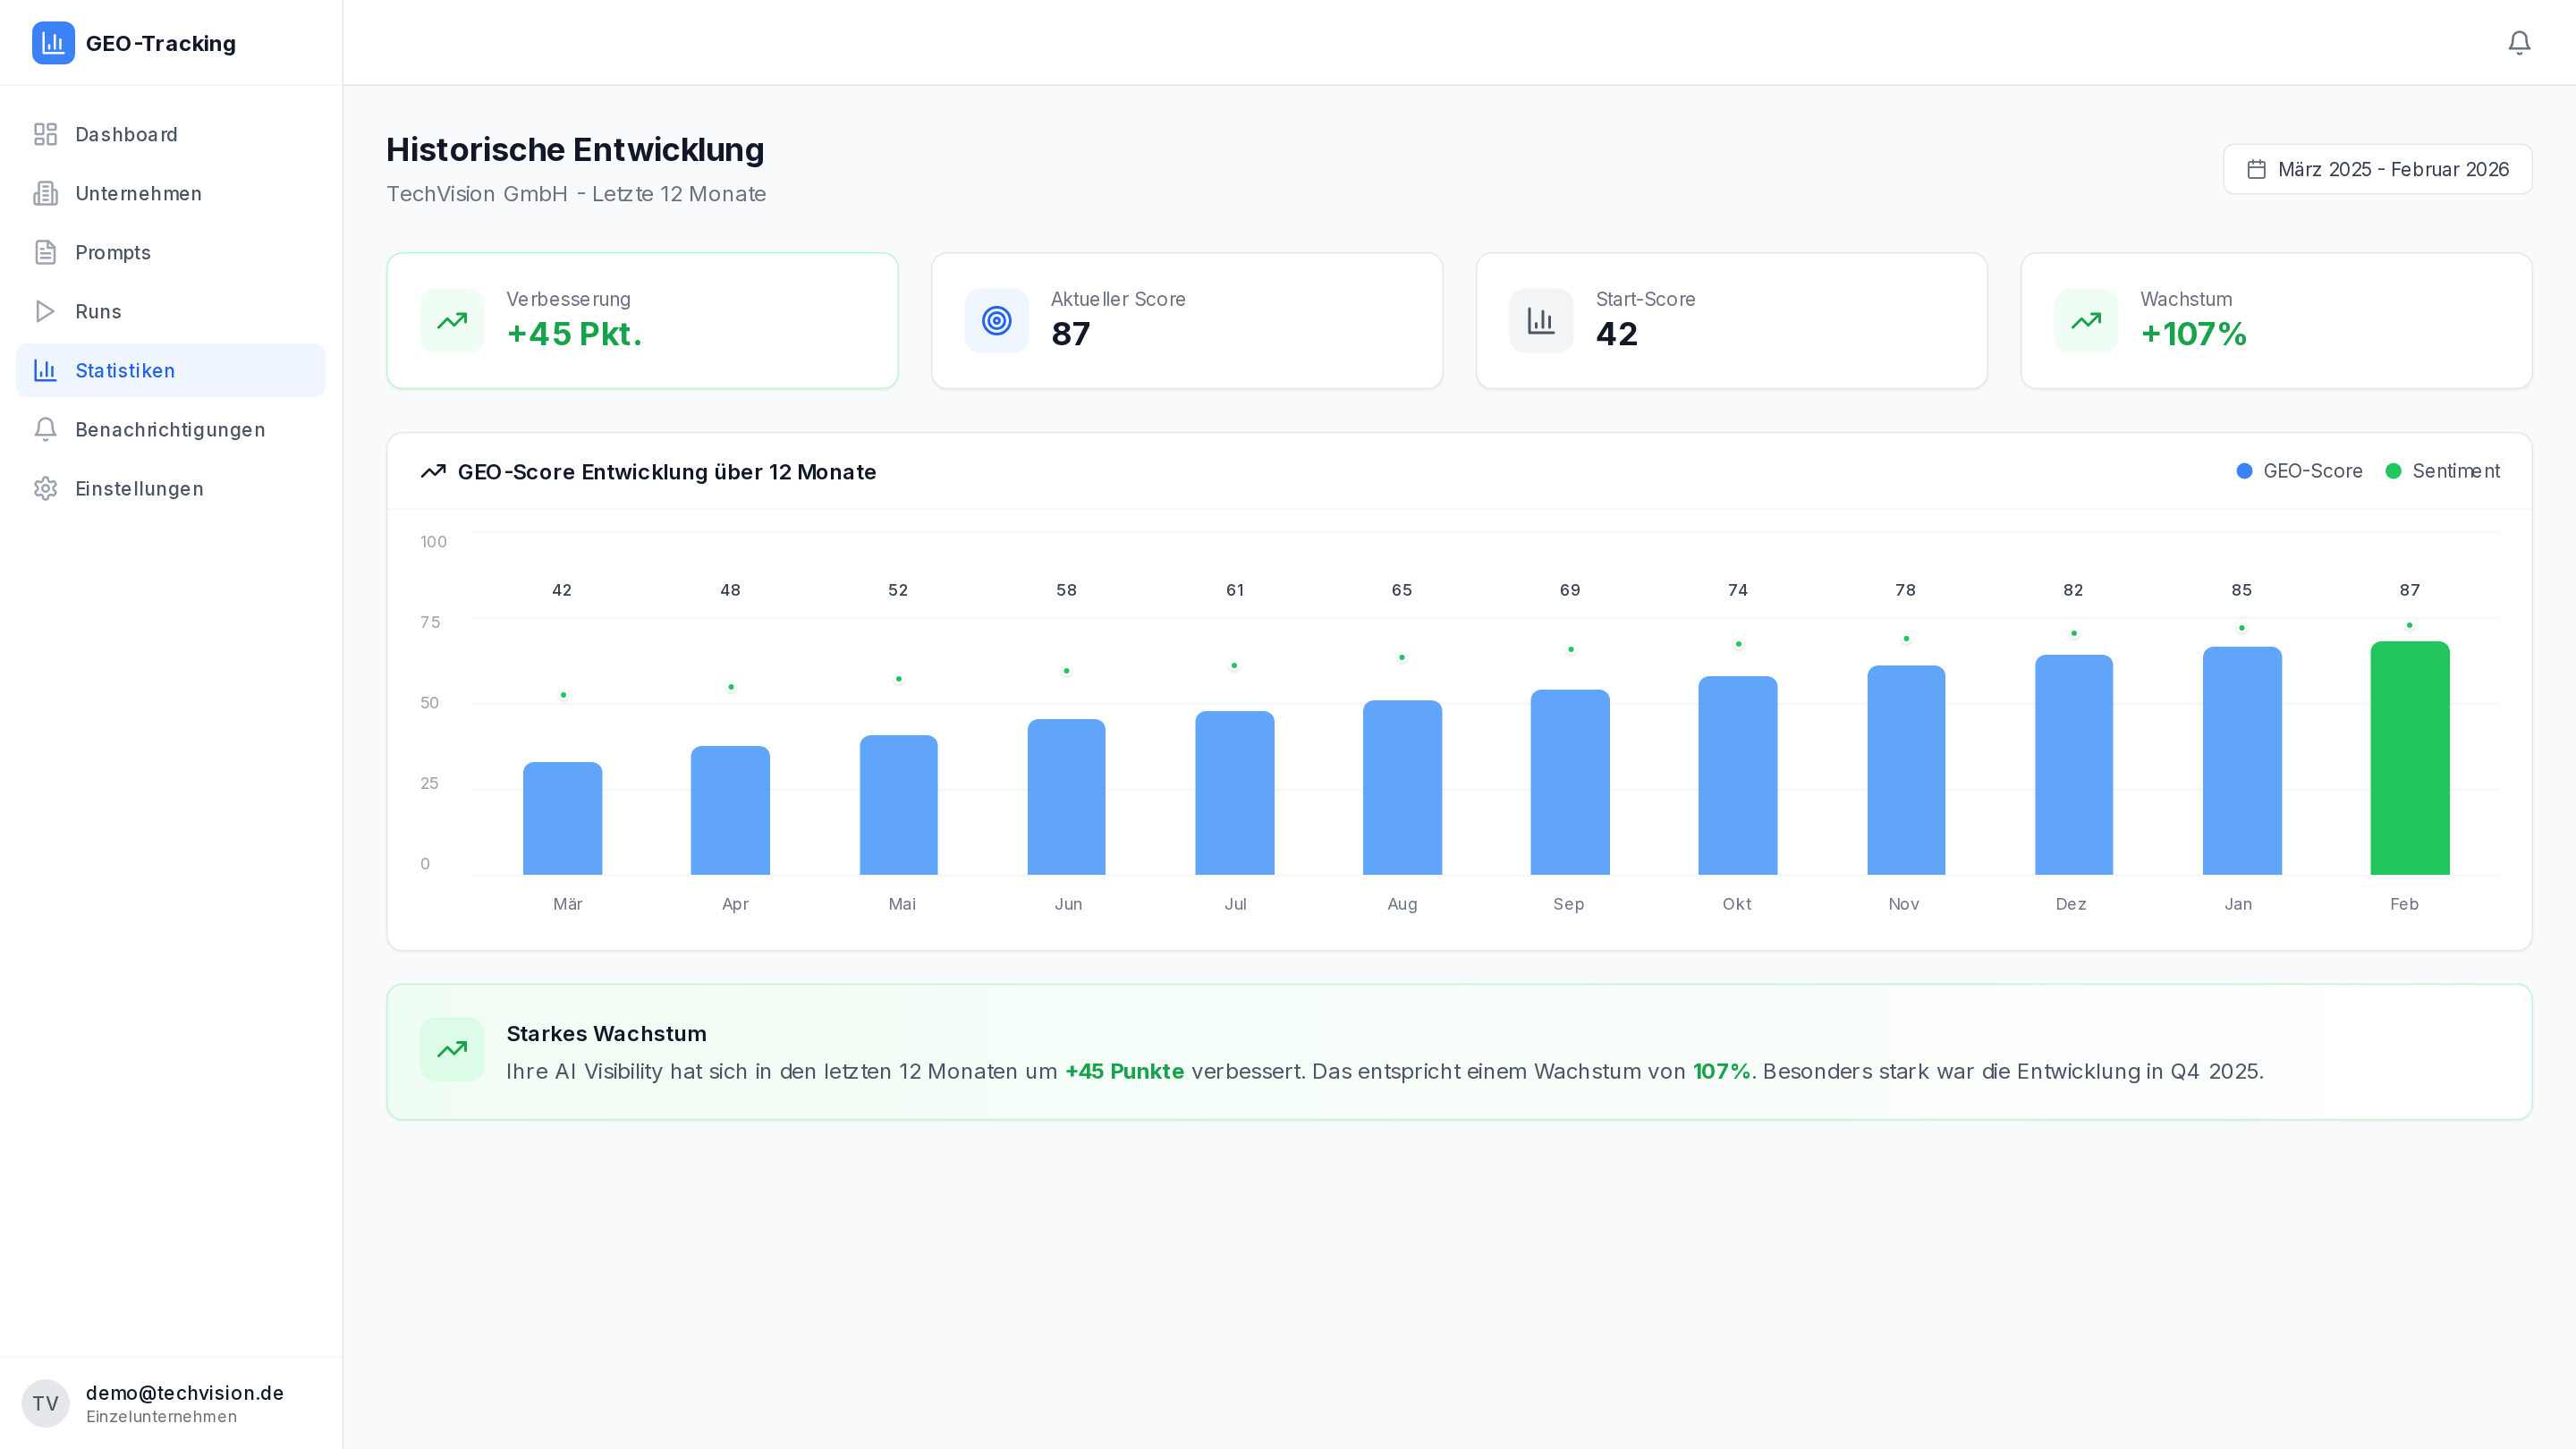Click the trend icon in Starkes Wachstum banner
This screenshot has height=1449, width=2576.
click(x=452, y=1049)
